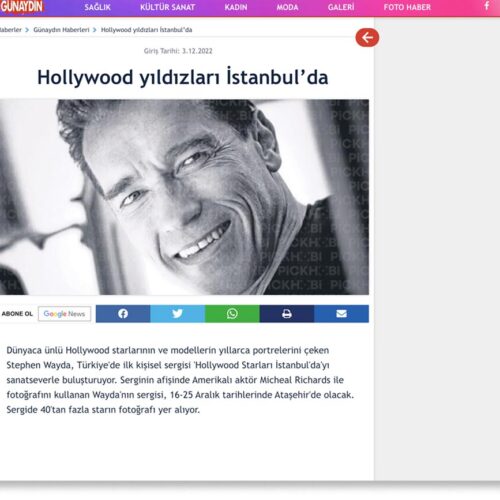Open the SAĞLIK menu item

[97, 7]
